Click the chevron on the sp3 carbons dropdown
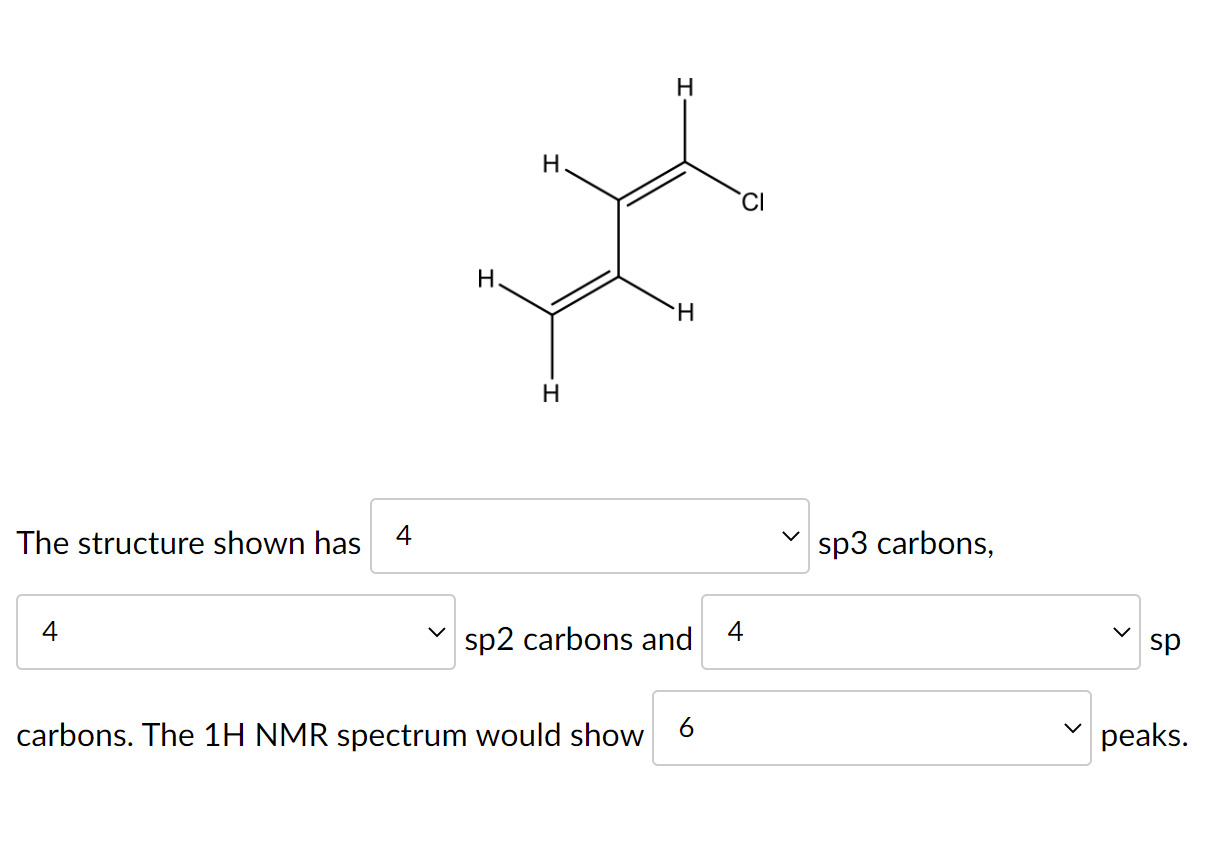 click(790, 536)
